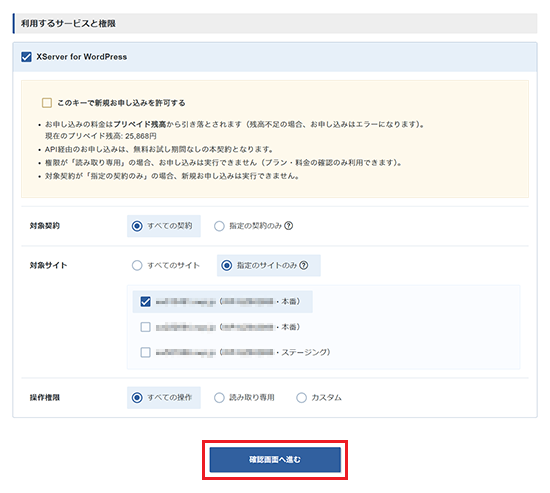
Task: Open help icon next to 指定の契約のみ
Action: click(288, 226)
